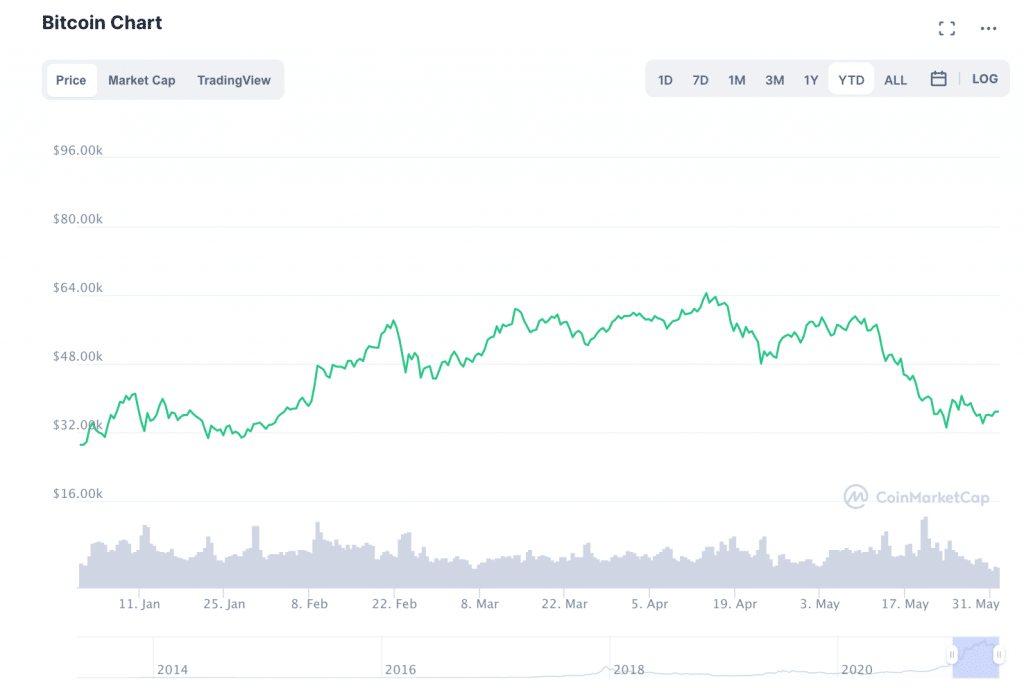
Task: Select the 7D time range
Action: [700, 80]
